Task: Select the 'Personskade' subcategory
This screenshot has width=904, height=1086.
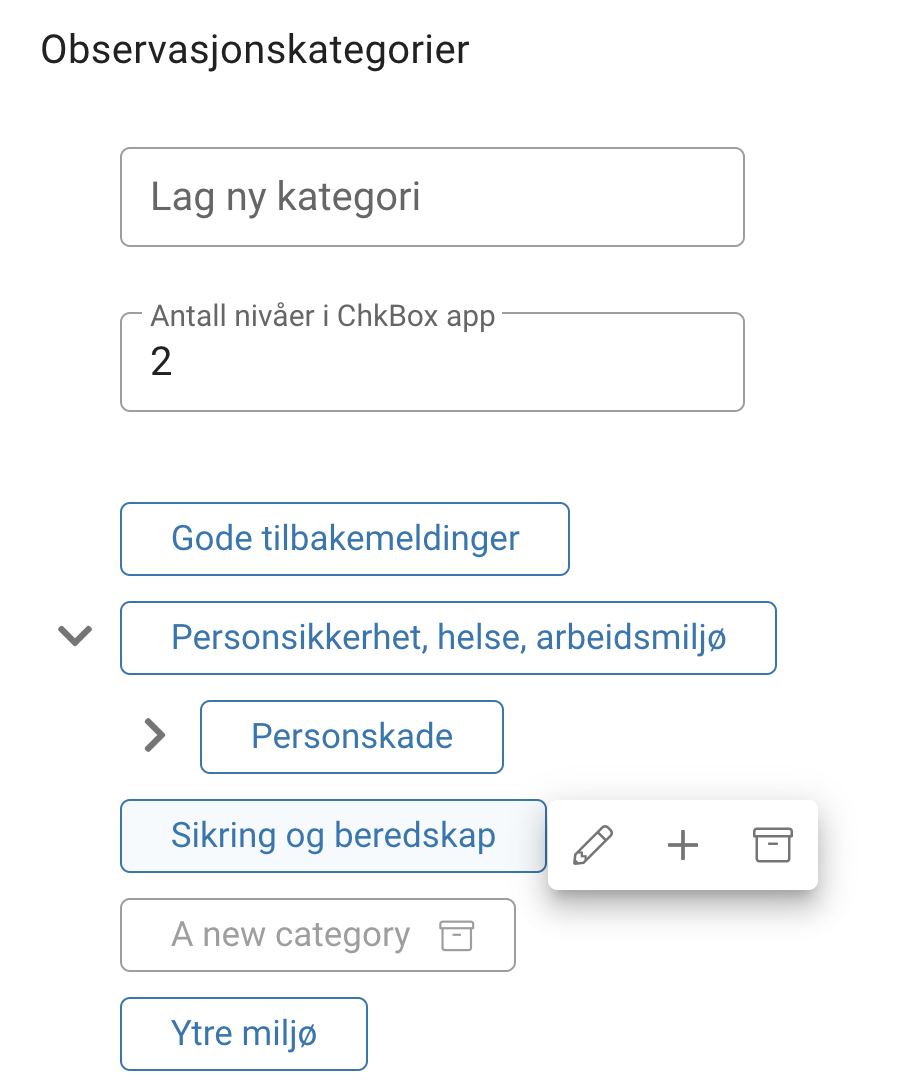Action: click(x=351, y=736)
